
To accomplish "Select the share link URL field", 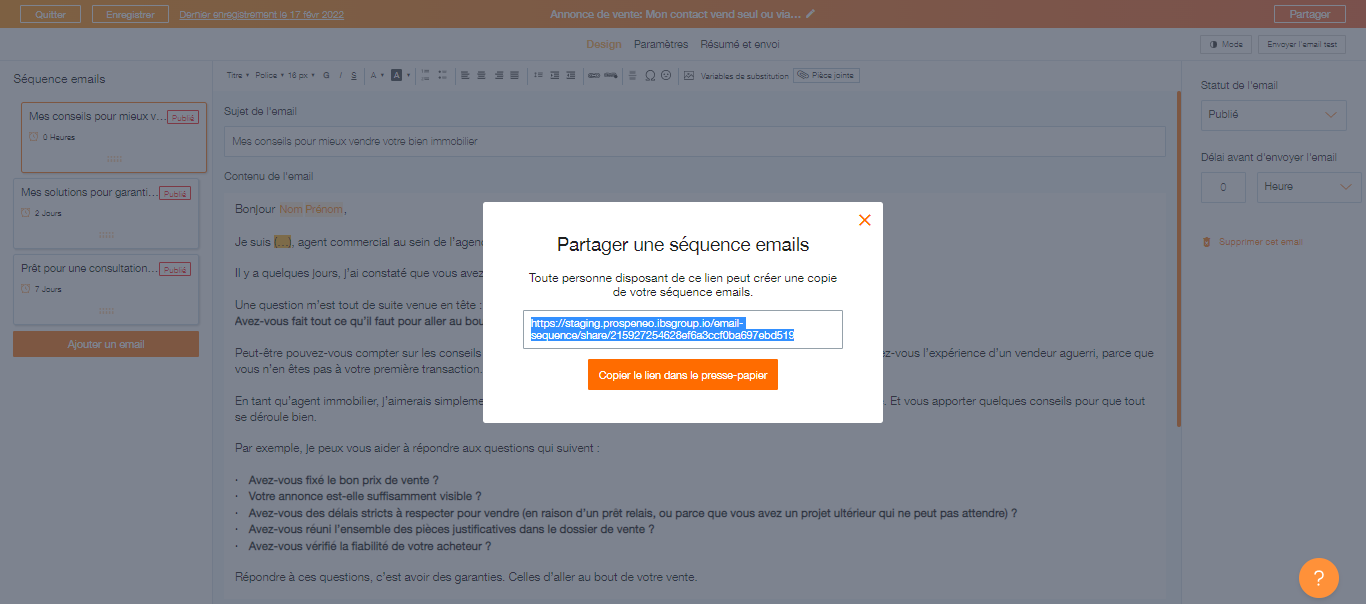I will pos(683,329).
